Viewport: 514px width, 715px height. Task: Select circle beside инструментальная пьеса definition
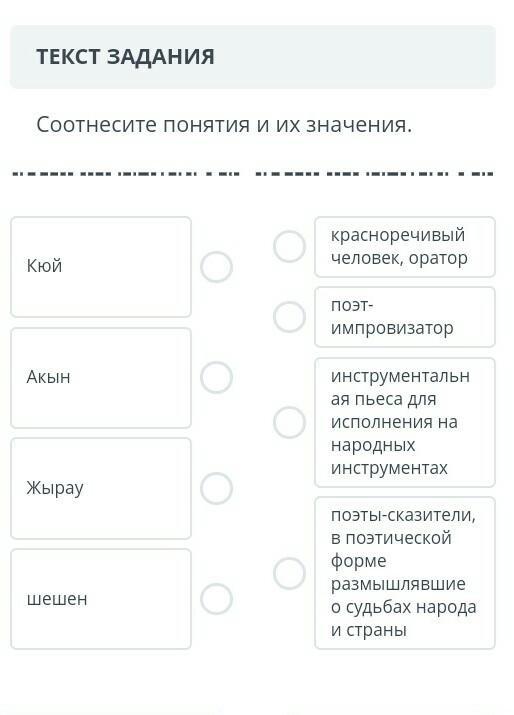(289, 422)
